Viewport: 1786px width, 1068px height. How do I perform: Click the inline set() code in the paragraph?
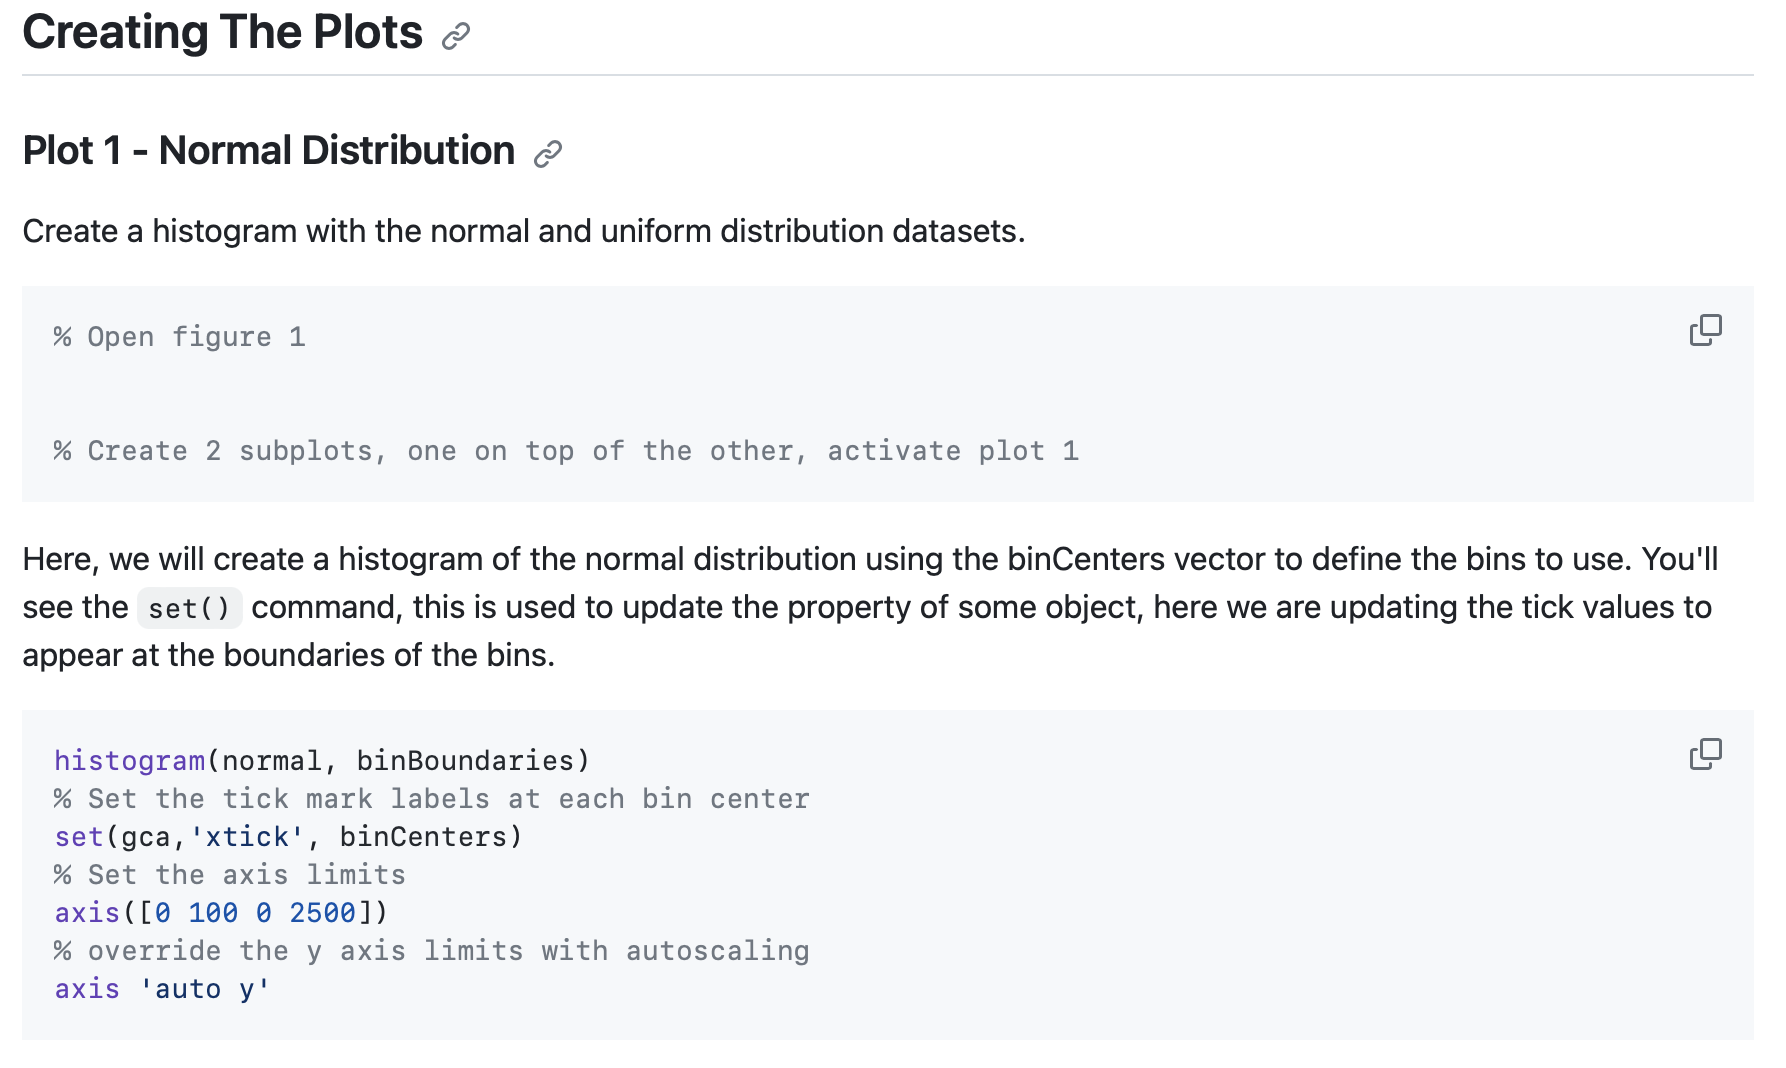[x=189, y=608]
